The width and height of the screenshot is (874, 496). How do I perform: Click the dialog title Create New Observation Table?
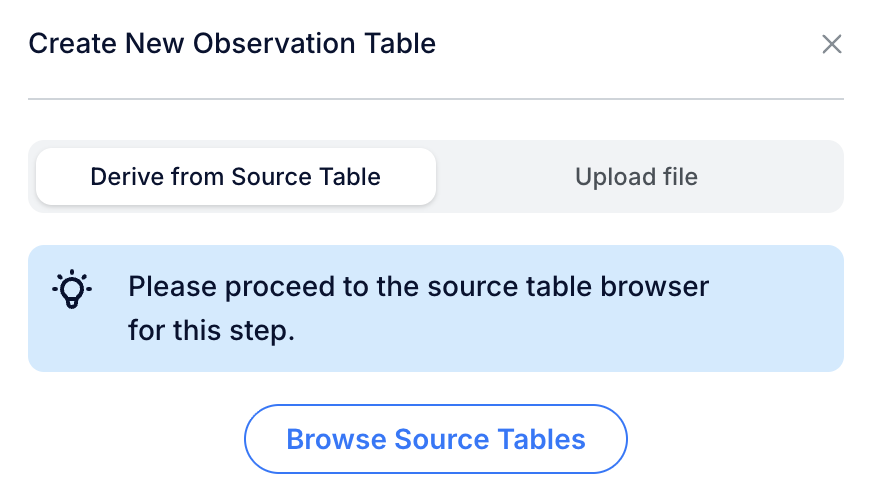[232, 44]
